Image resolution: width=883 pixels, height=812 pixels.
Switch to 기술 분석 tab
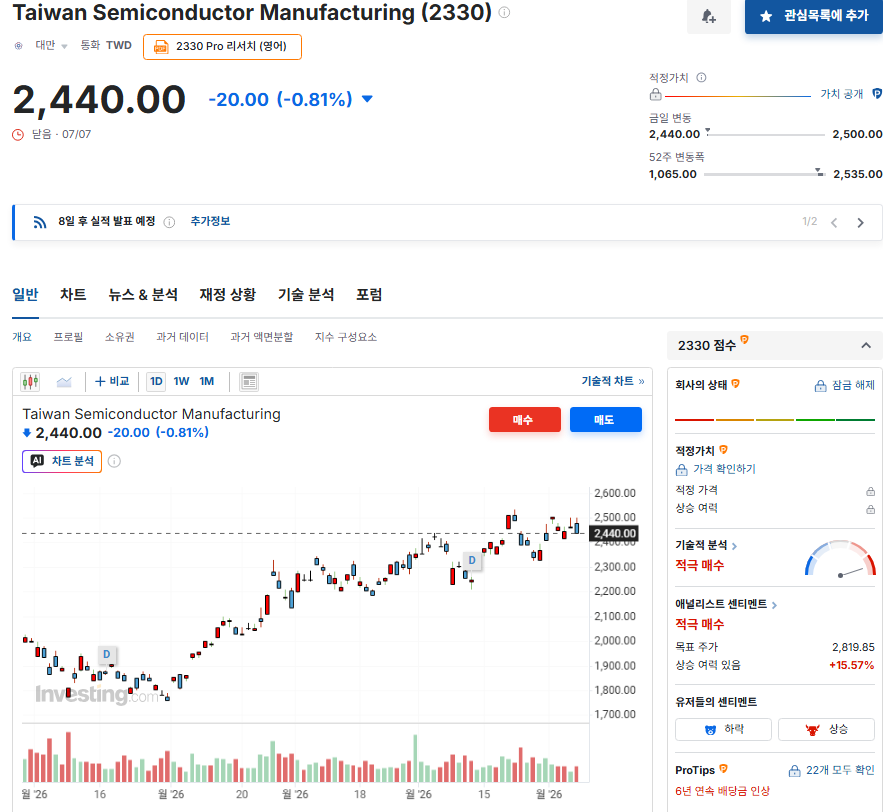coord(306,295)
